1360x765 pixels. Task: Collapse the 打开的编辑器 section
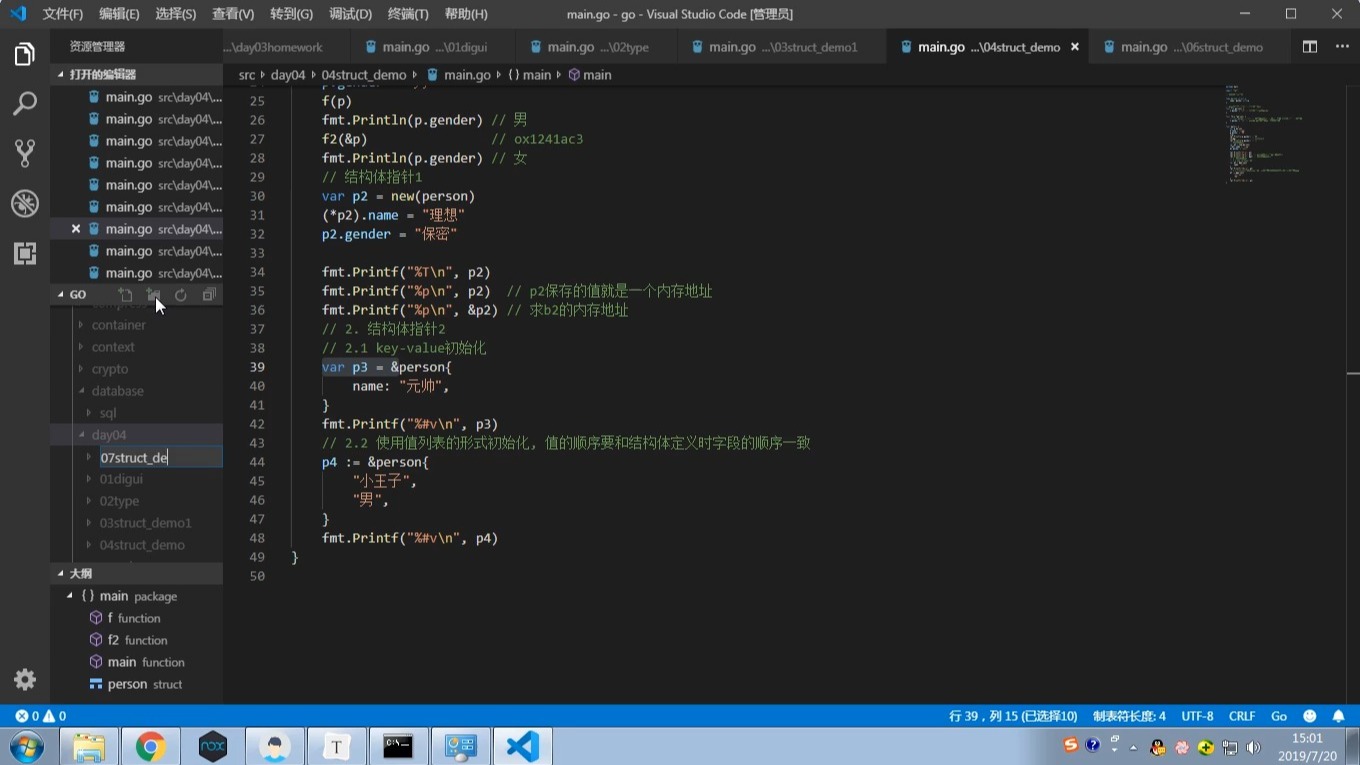pyautogui.click(x=102, y=74)
